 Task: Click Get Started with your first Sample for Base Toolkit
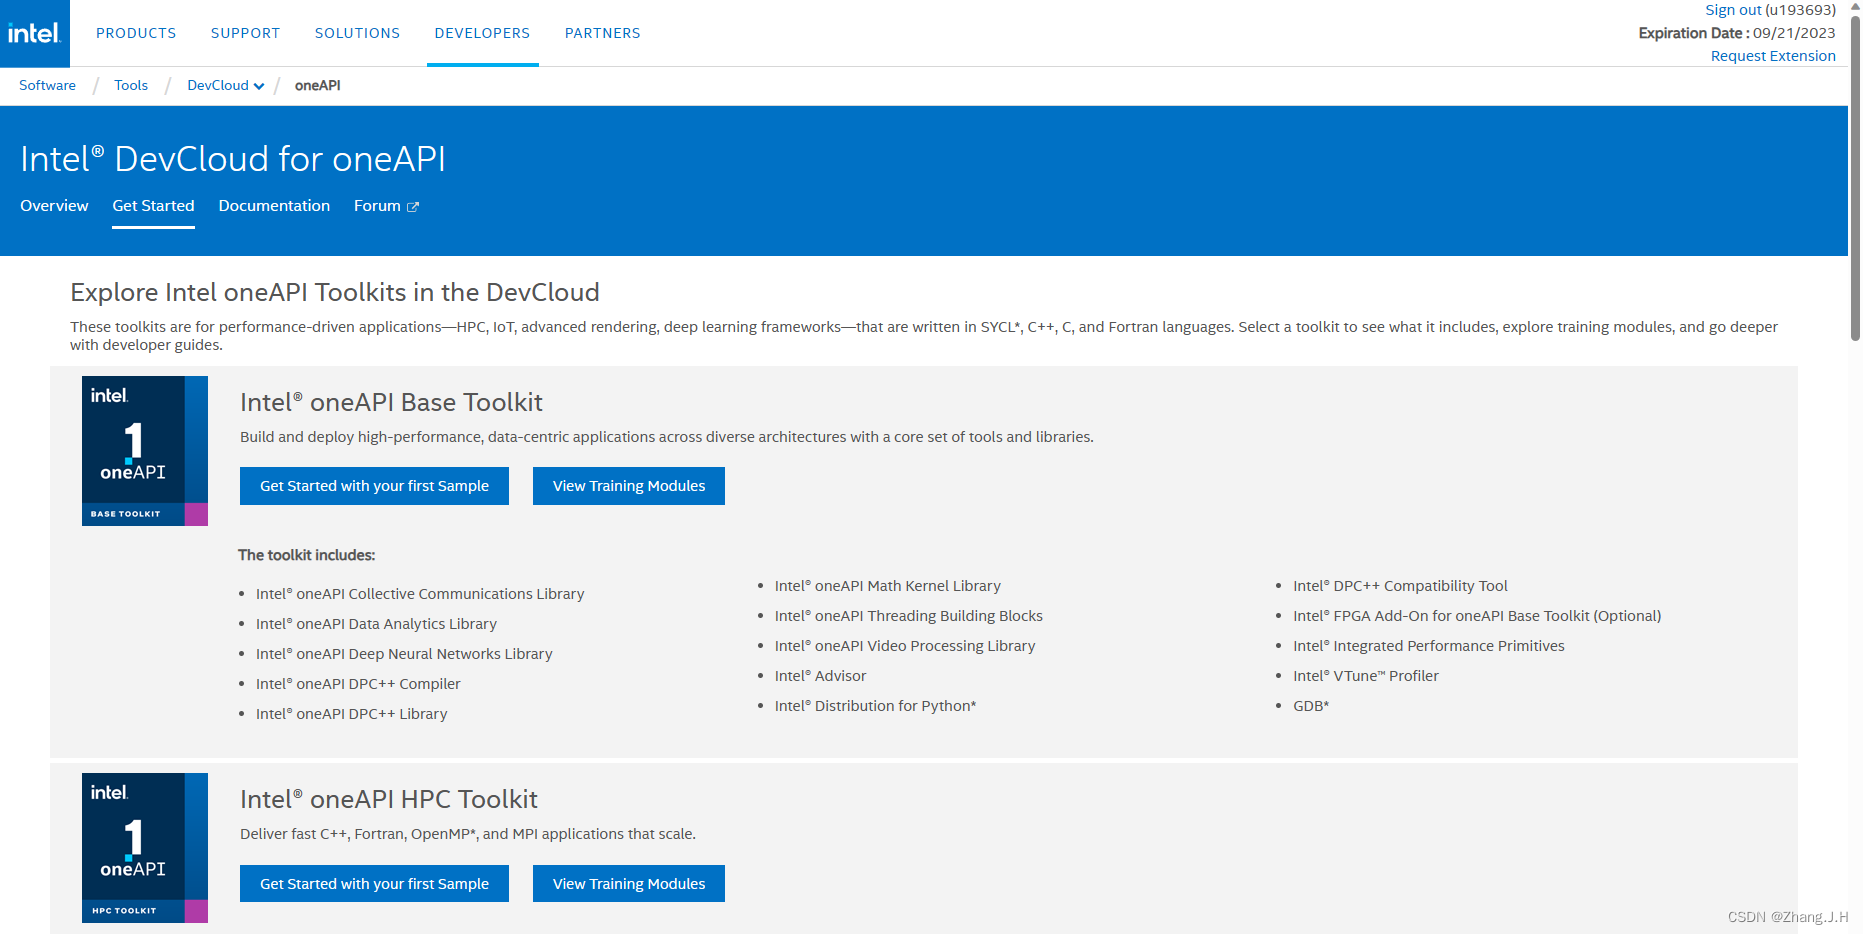(373, 485)
